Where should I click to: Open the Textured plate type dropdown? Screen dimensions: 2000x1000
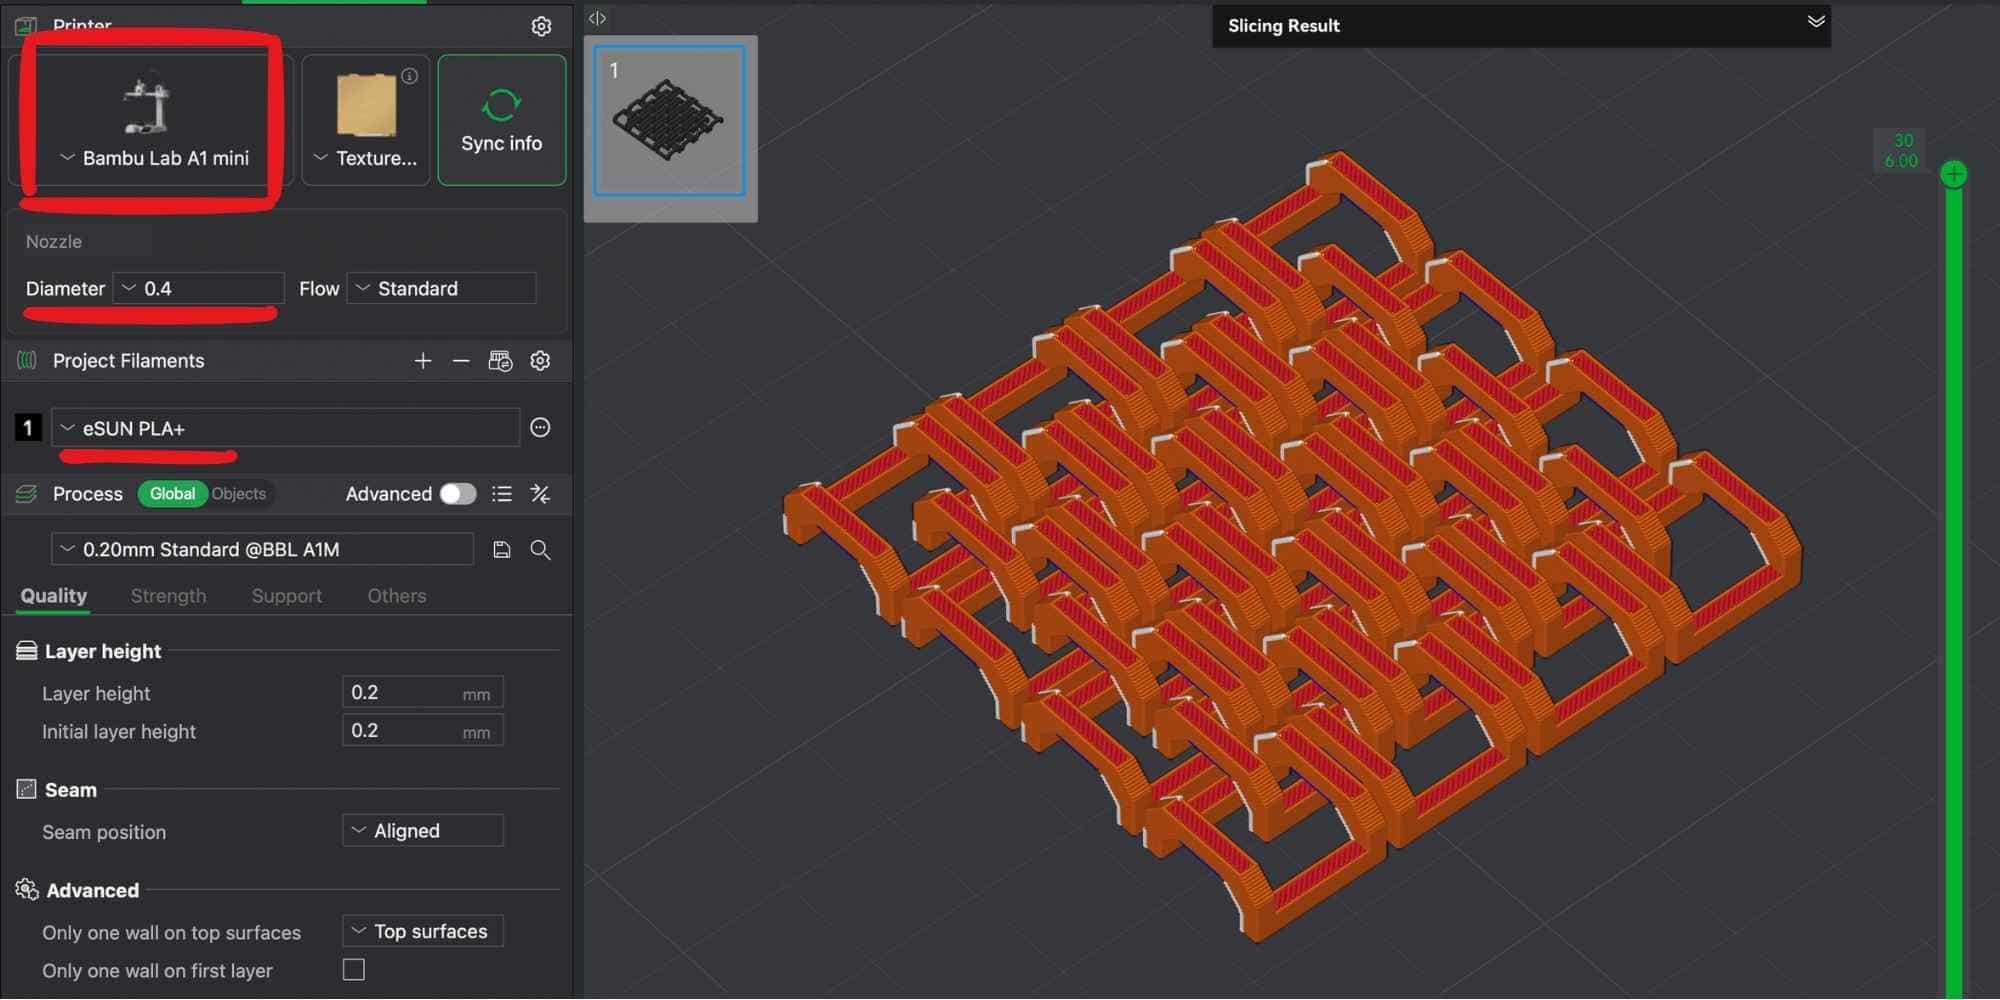pos(366,120)
